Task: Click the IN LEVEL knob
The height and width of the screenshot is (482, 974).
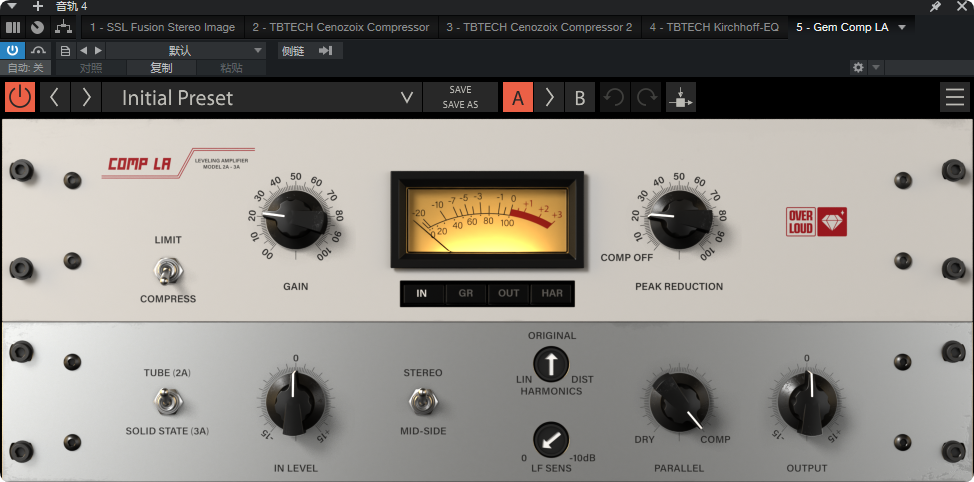Action: point(294,401)
